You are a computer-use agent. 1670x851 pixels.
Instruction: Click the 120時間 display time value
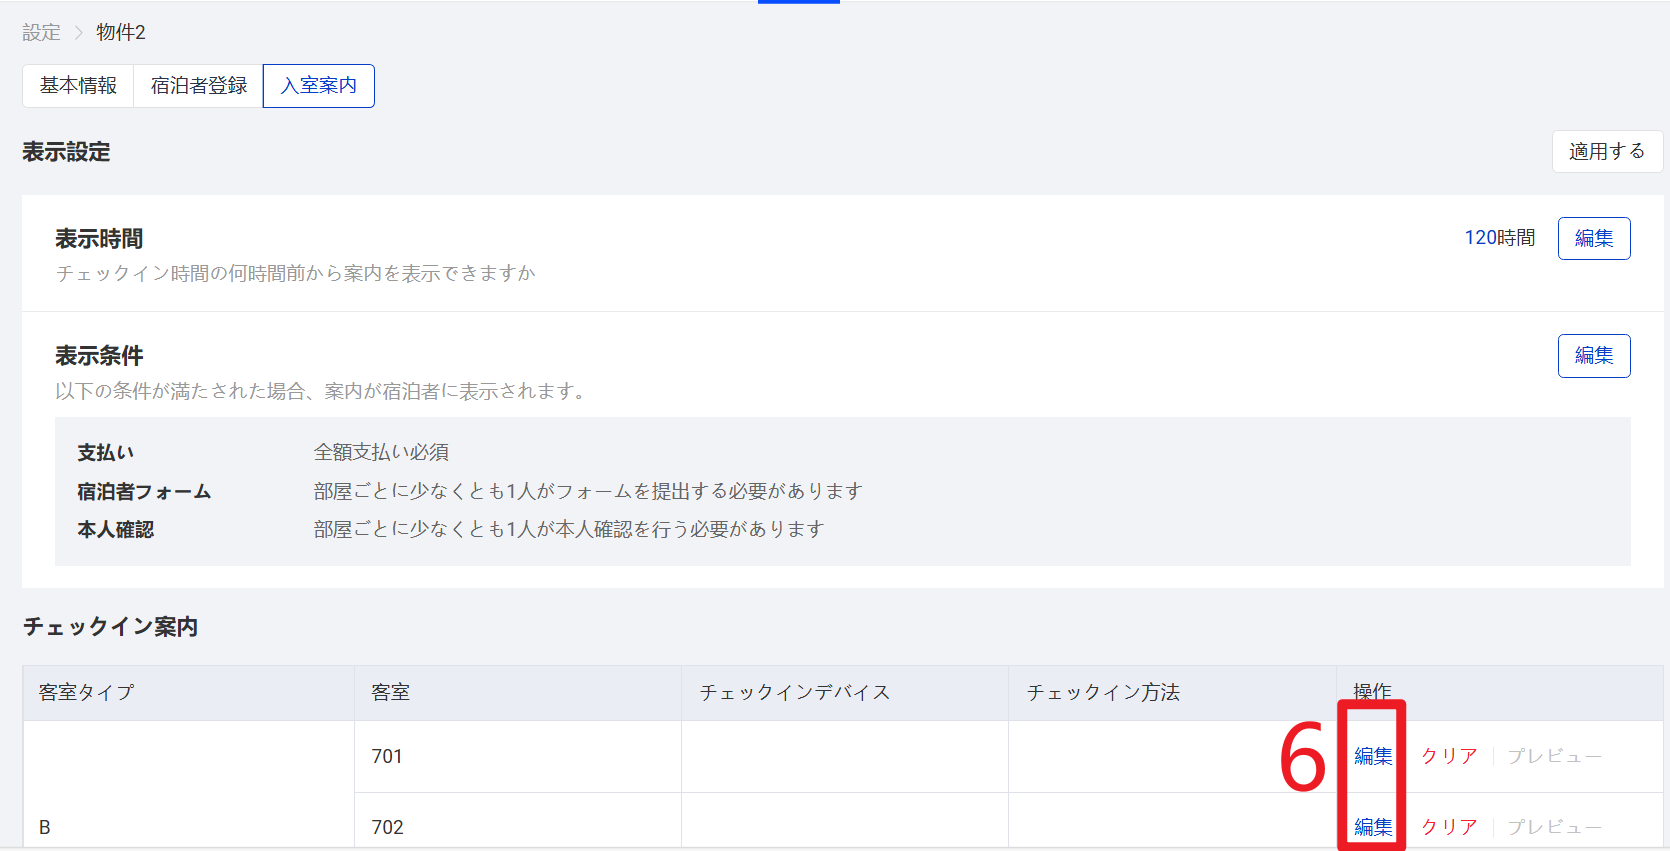(x=1499, y=238)
